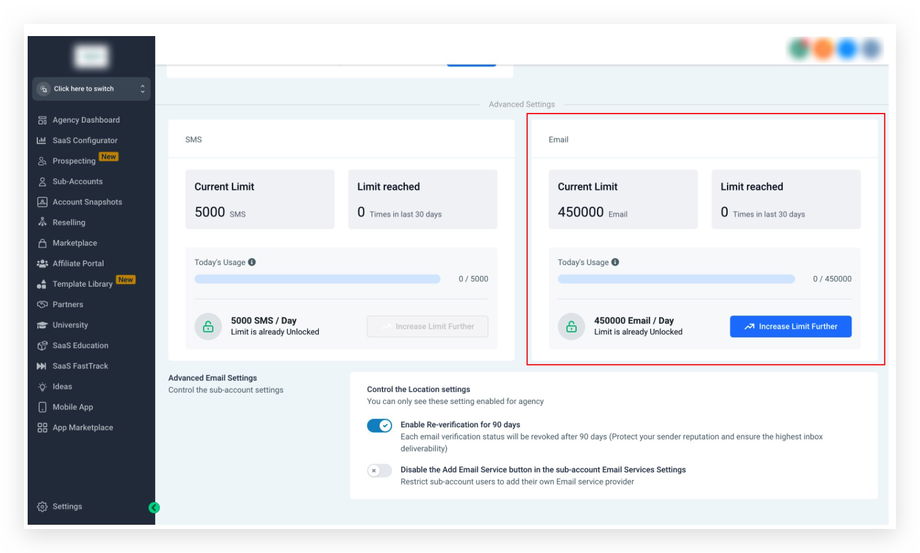Viewport: 920px width, 553px height.
Task: Click the info icon beside SMS Today's Usage
Action: (252, 262)
